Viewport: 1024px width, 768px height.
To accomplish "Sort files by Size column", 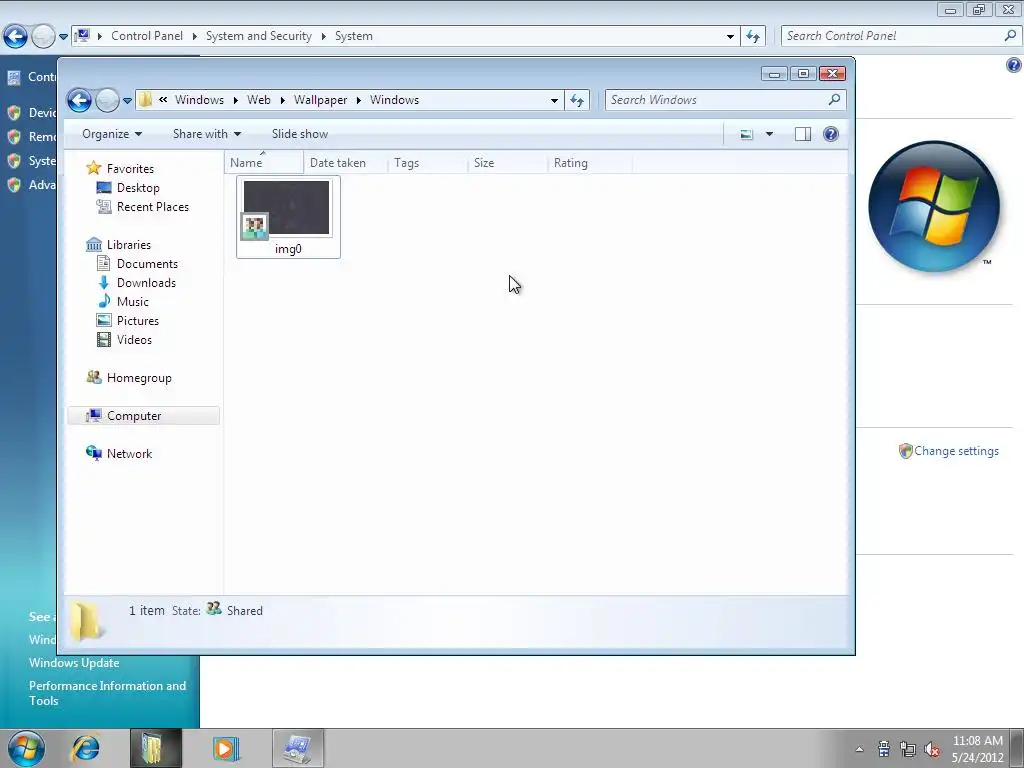I will (x=507, y=163).
